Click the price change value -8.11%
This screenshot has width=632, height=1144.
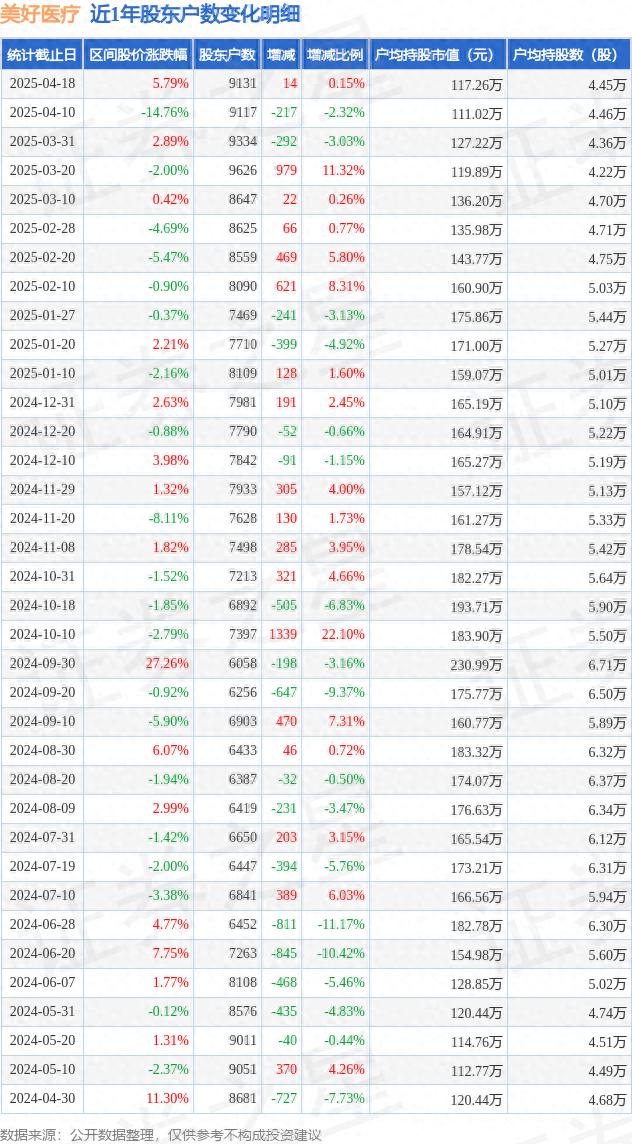(x=168, y=519)
